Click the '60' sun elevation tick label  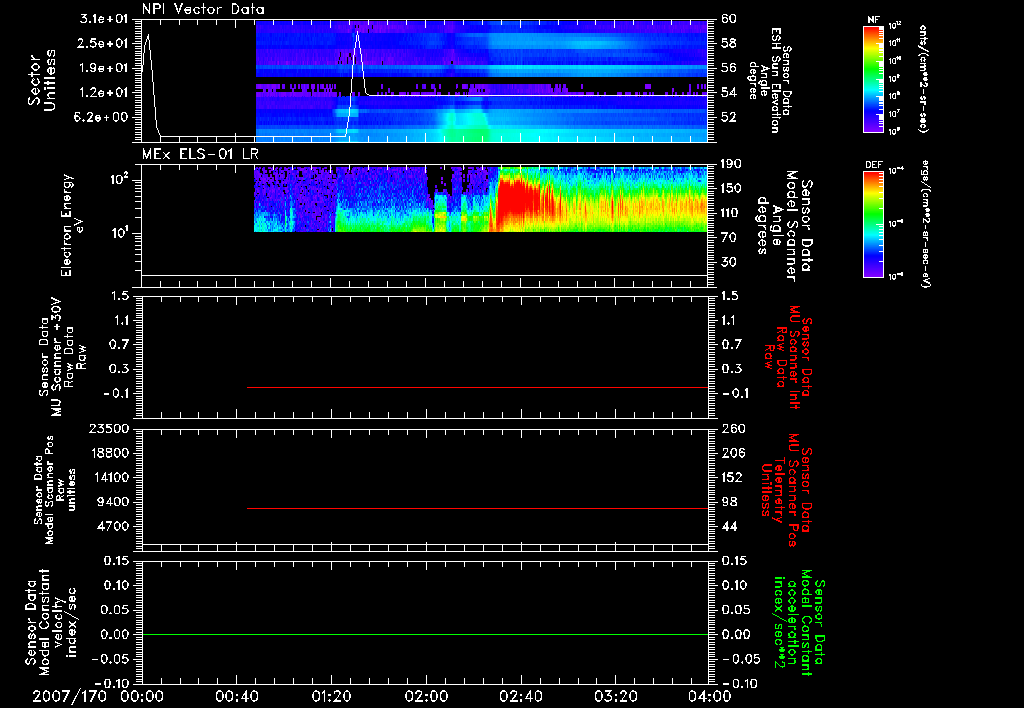[729, 18]
